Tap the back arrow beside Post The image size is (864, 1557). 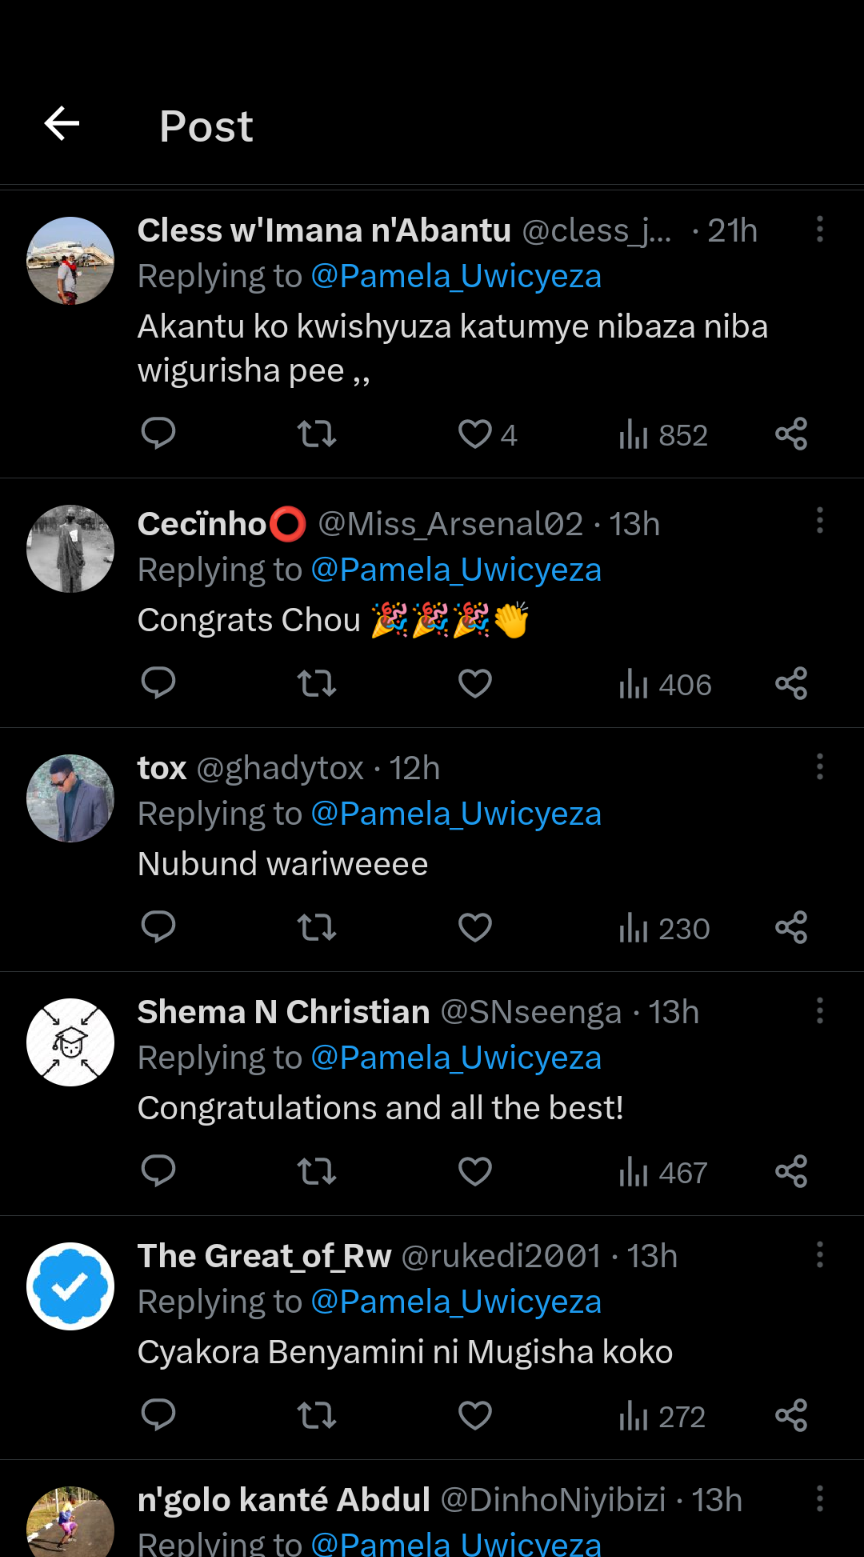pyautogui.click(x=62, y=124)
